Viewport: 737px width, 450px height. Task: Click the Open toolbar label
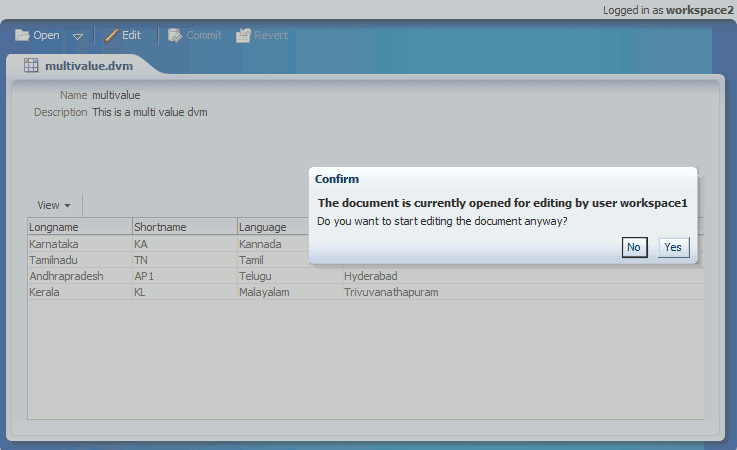(x=46, y=35)
